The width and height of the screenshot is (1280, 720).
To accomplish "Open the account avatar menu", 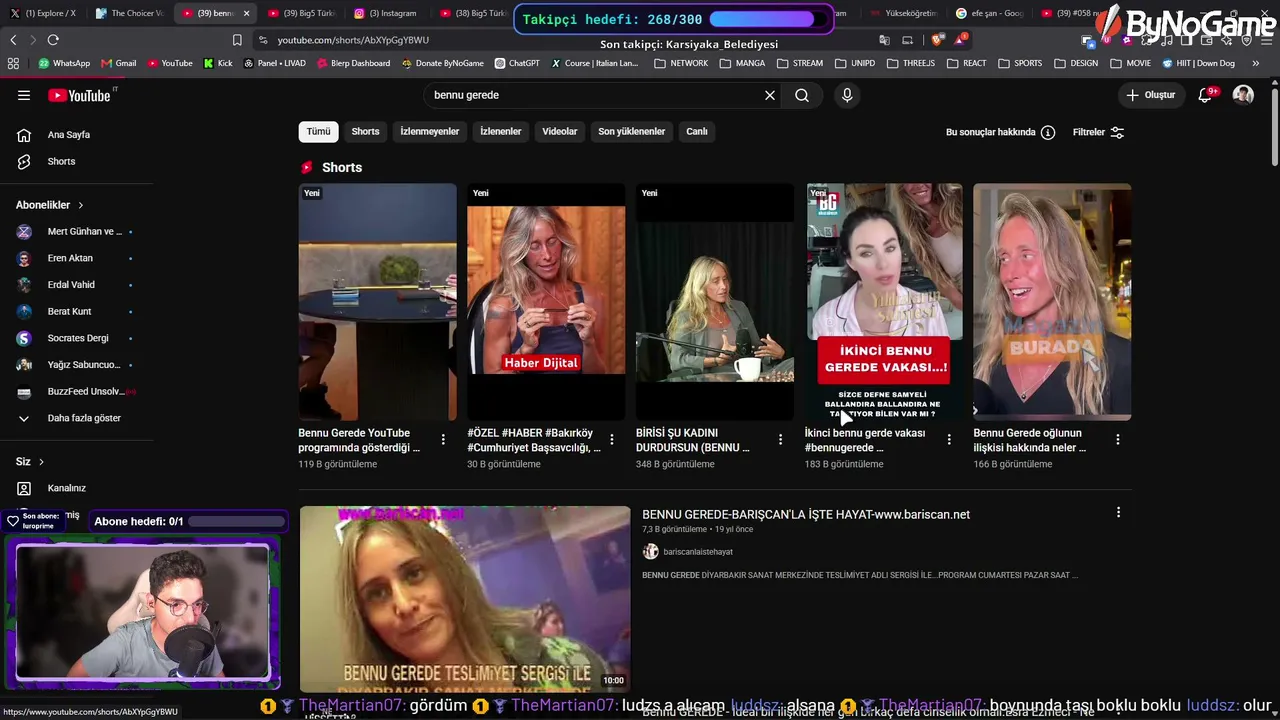I will coord(1243,95).
